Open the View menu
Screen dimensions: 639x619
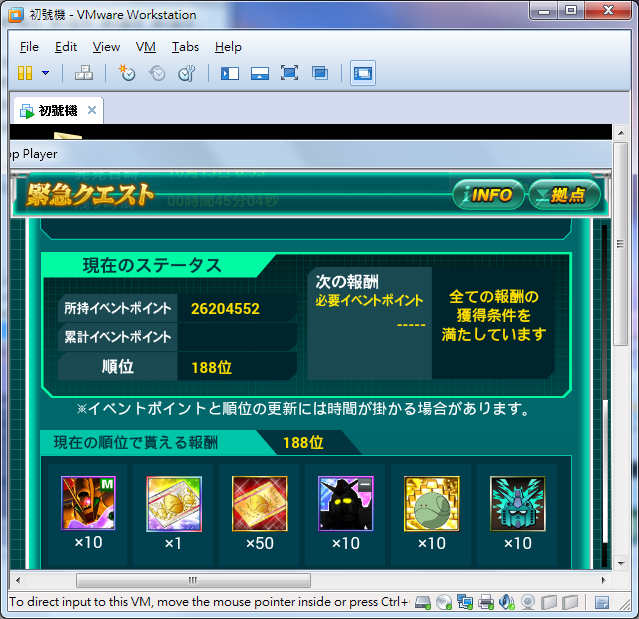pyautogui.click(x=106, y=47)
